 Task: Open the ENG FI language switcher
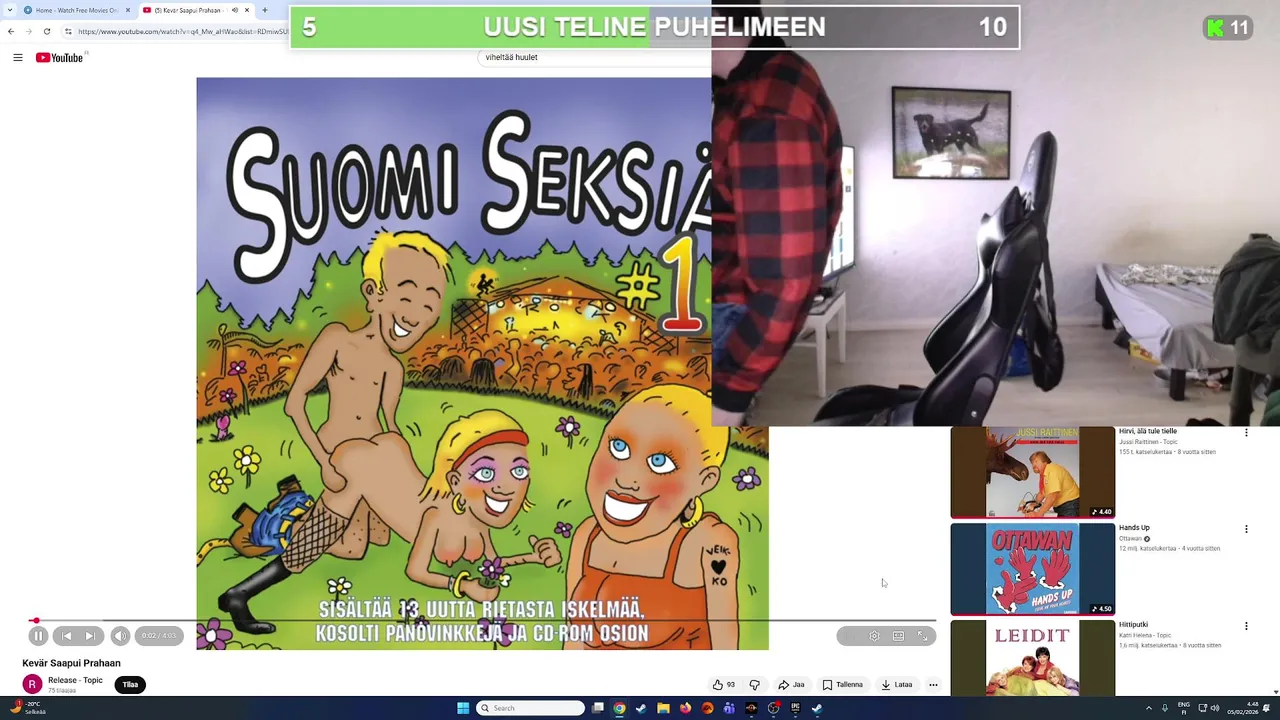tap(1184, 708)
